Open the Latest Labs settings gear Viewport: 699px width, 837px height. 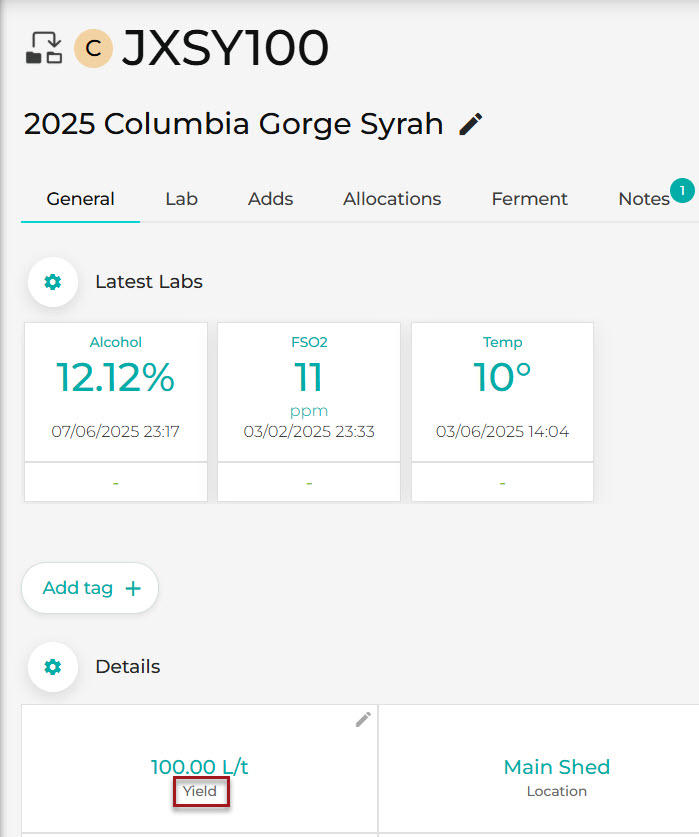pos(52,282)
